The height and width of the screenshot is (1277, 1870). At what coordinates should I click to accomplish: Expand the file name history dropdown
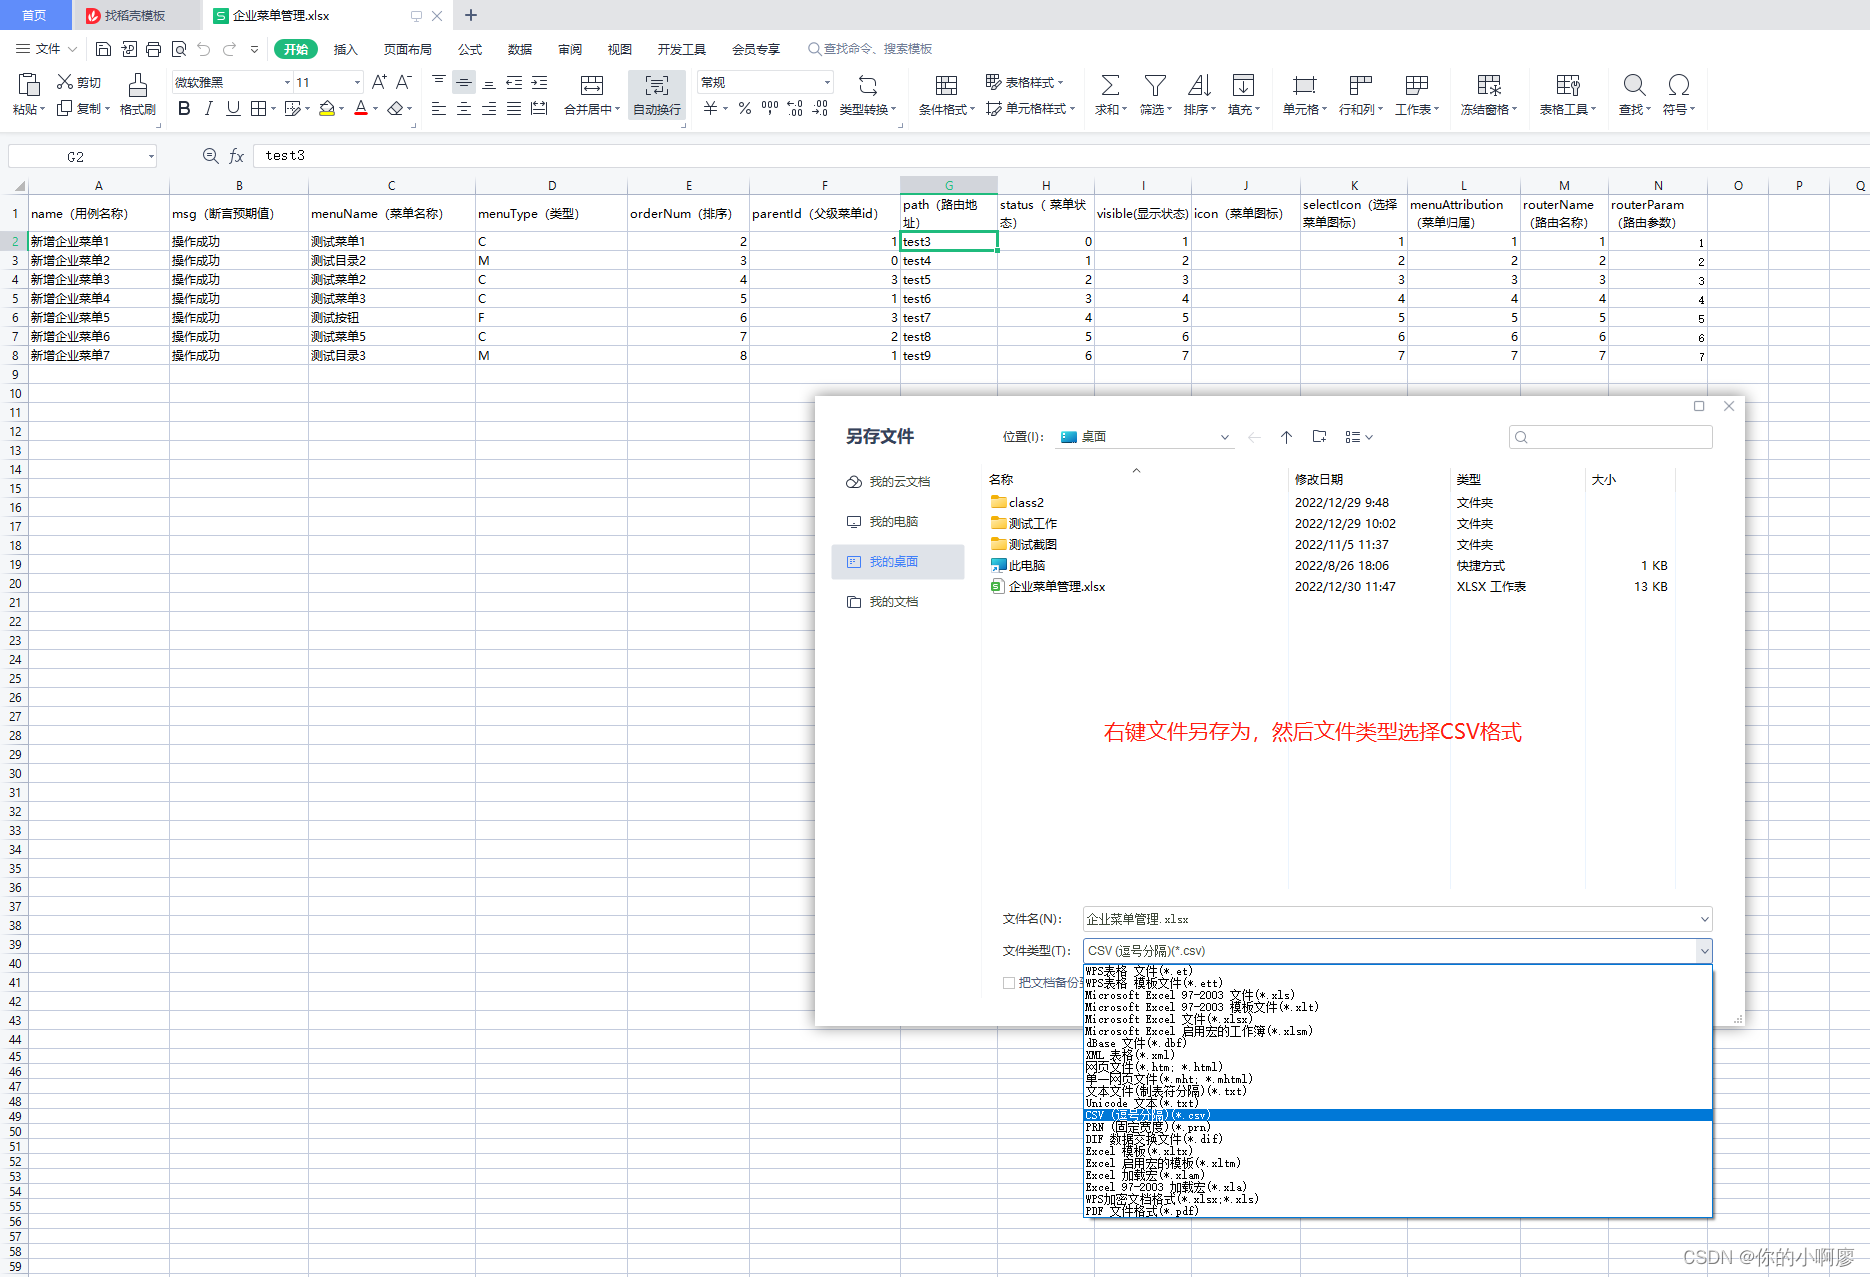(1704, 919)
